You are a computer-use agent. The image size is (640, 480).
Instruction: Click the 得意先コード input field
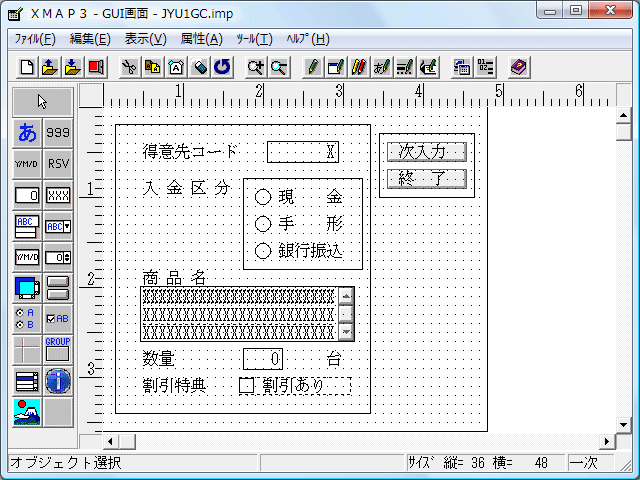coord(302,152)
